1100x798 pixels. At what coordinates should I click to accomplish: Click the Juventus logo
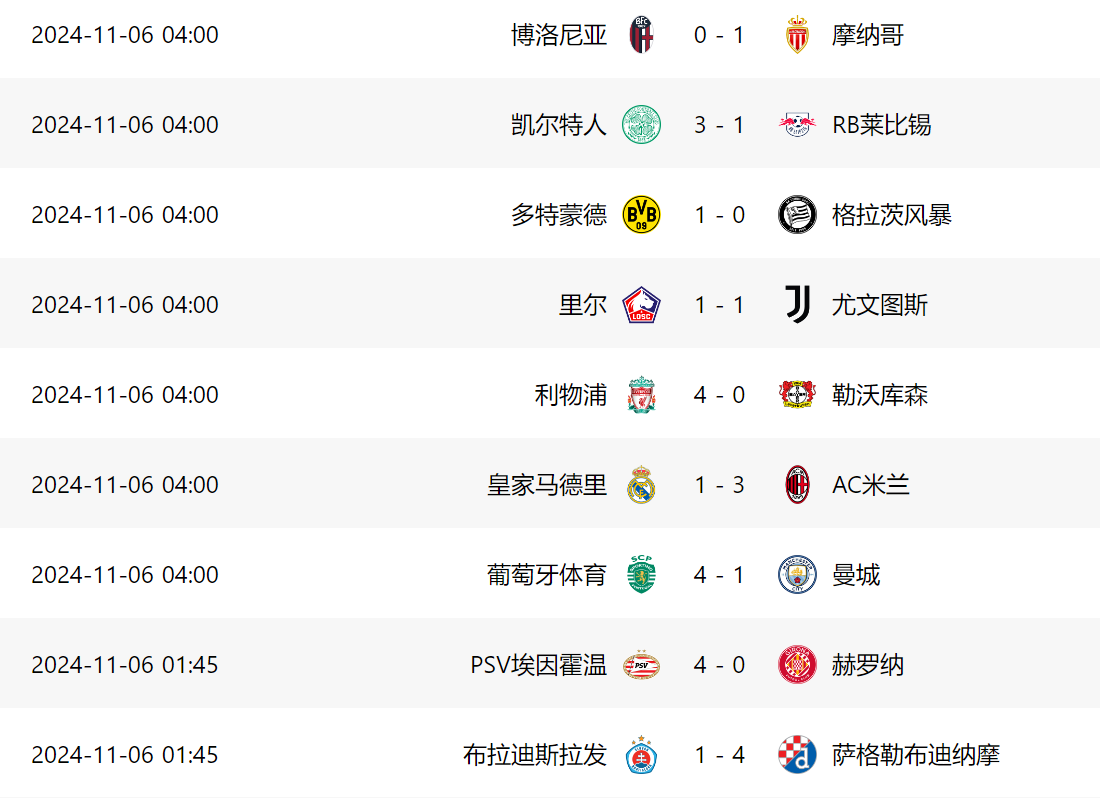(797, 305)
